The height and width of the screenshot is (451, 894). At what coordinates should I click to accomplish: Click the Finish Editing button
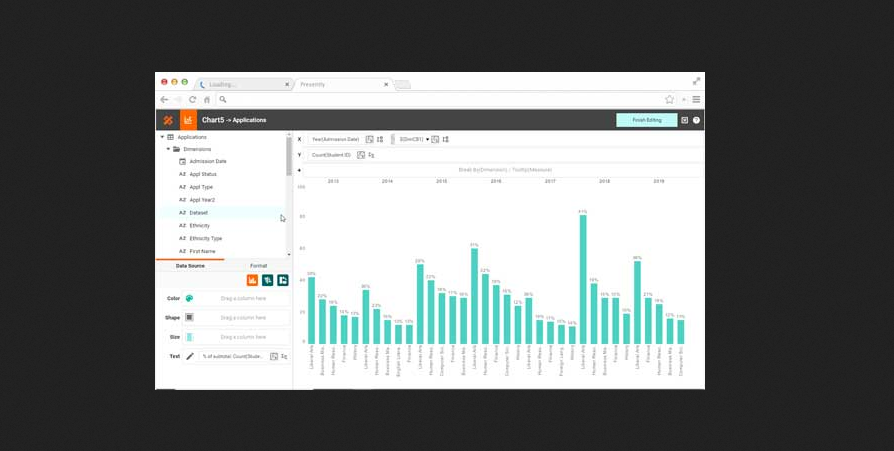tap(646, 120)
